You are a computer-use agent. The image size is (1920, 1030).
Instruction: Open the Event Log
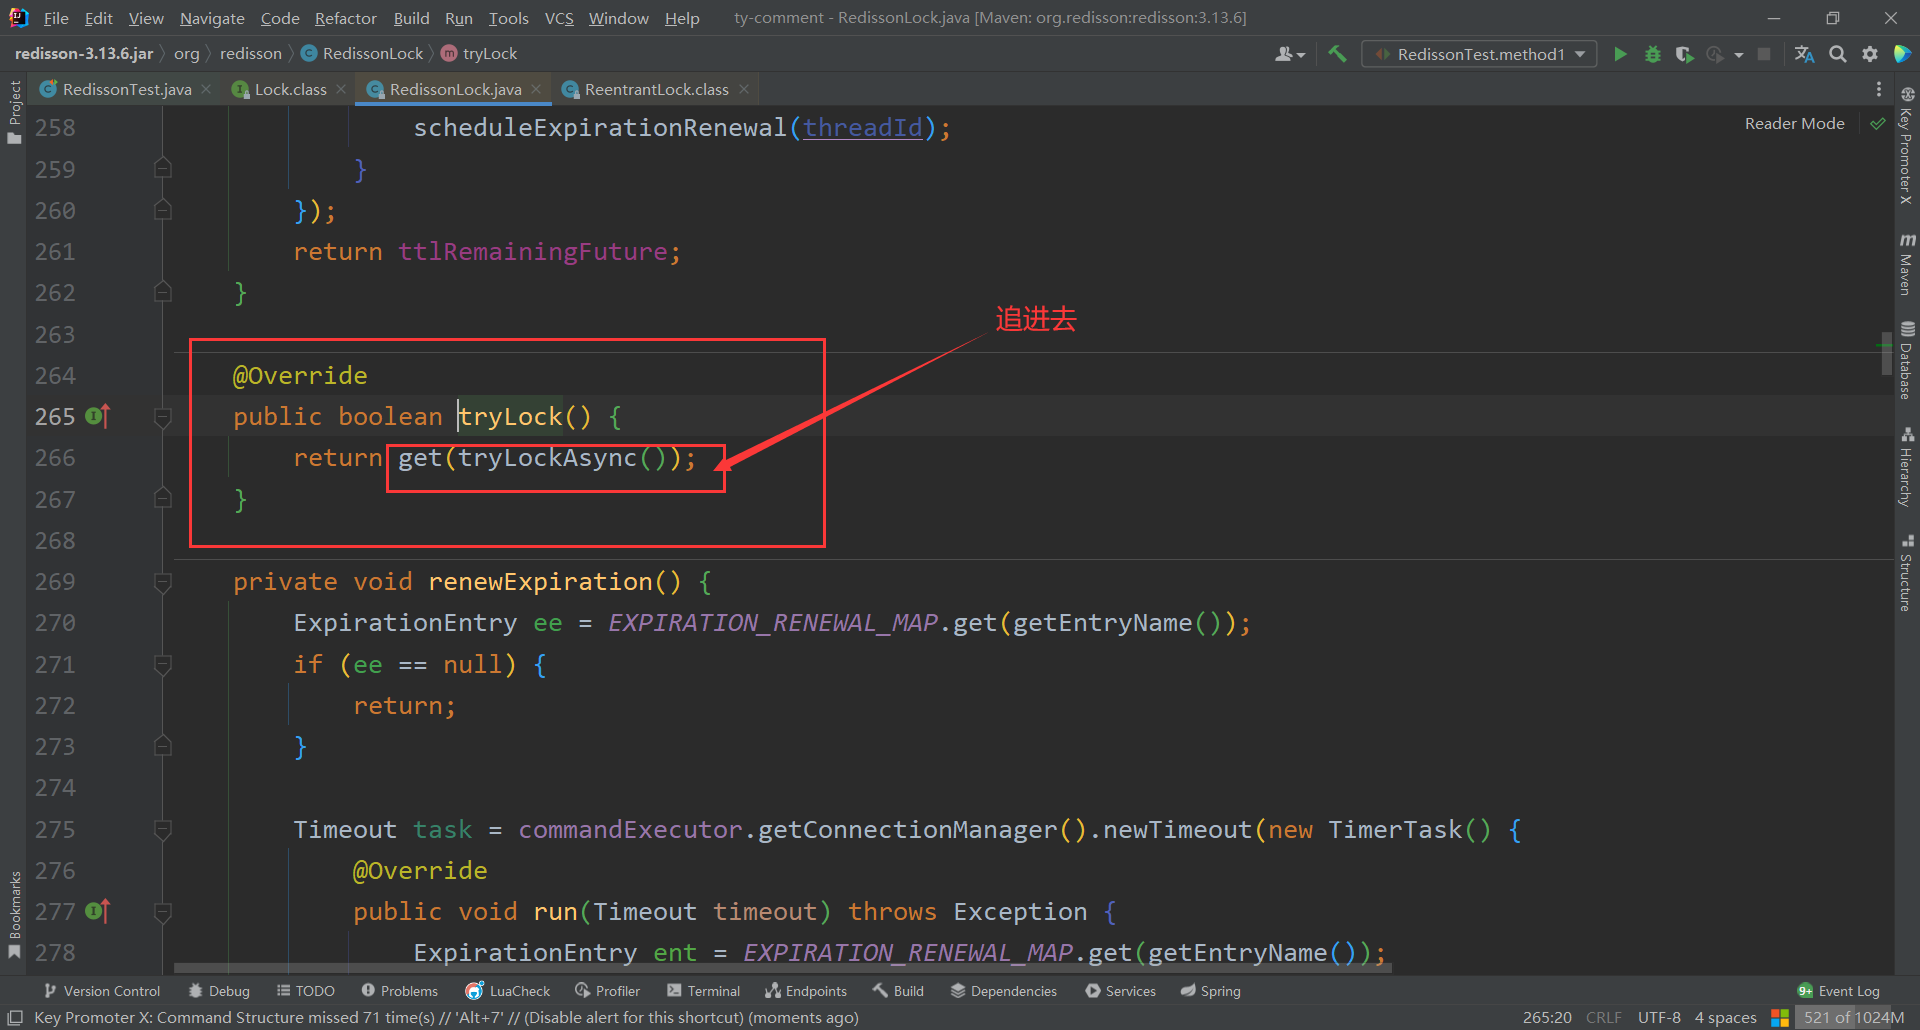click(1838, 991)
